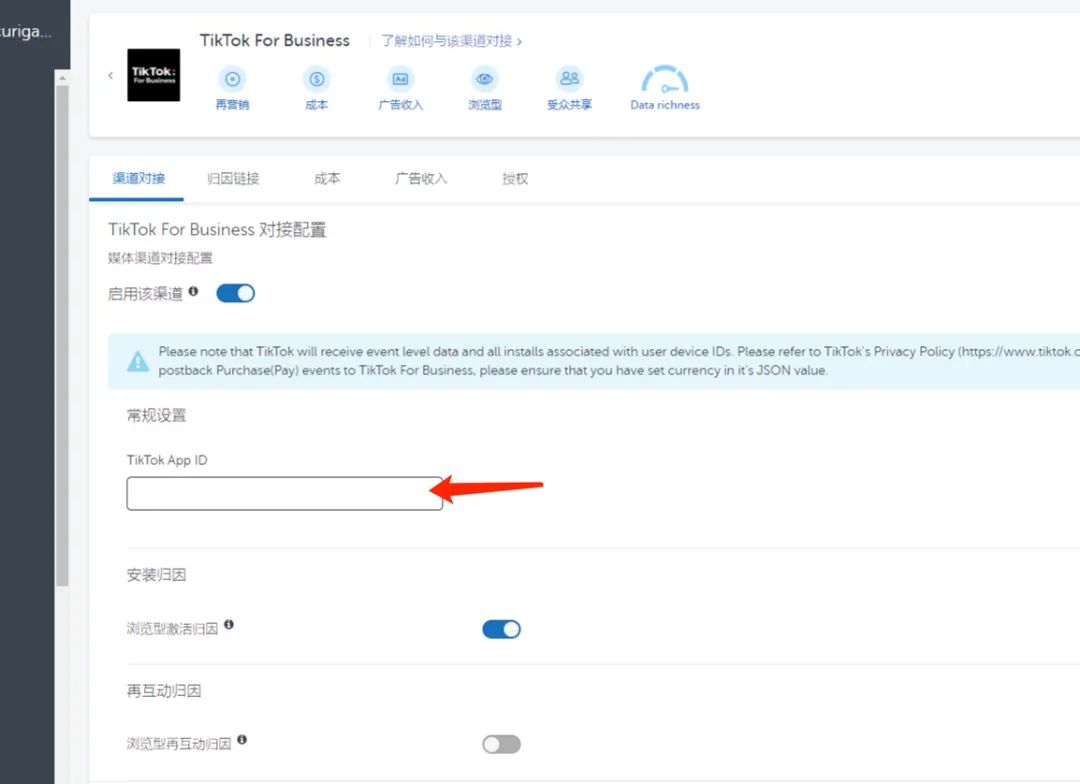This screenshot has height=784, width=1080.
Task: Click the back chevron beside TikTok logo
Action: click(110, 76)
